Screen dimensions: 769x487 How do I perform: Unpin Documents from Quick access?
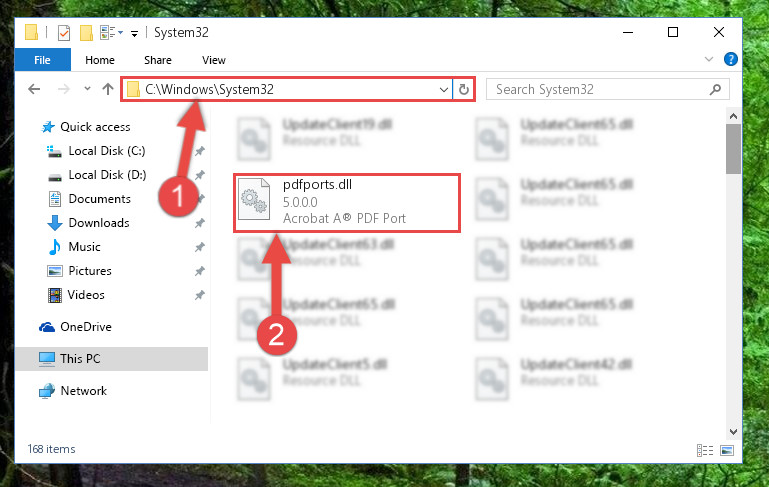pos(200,199)
